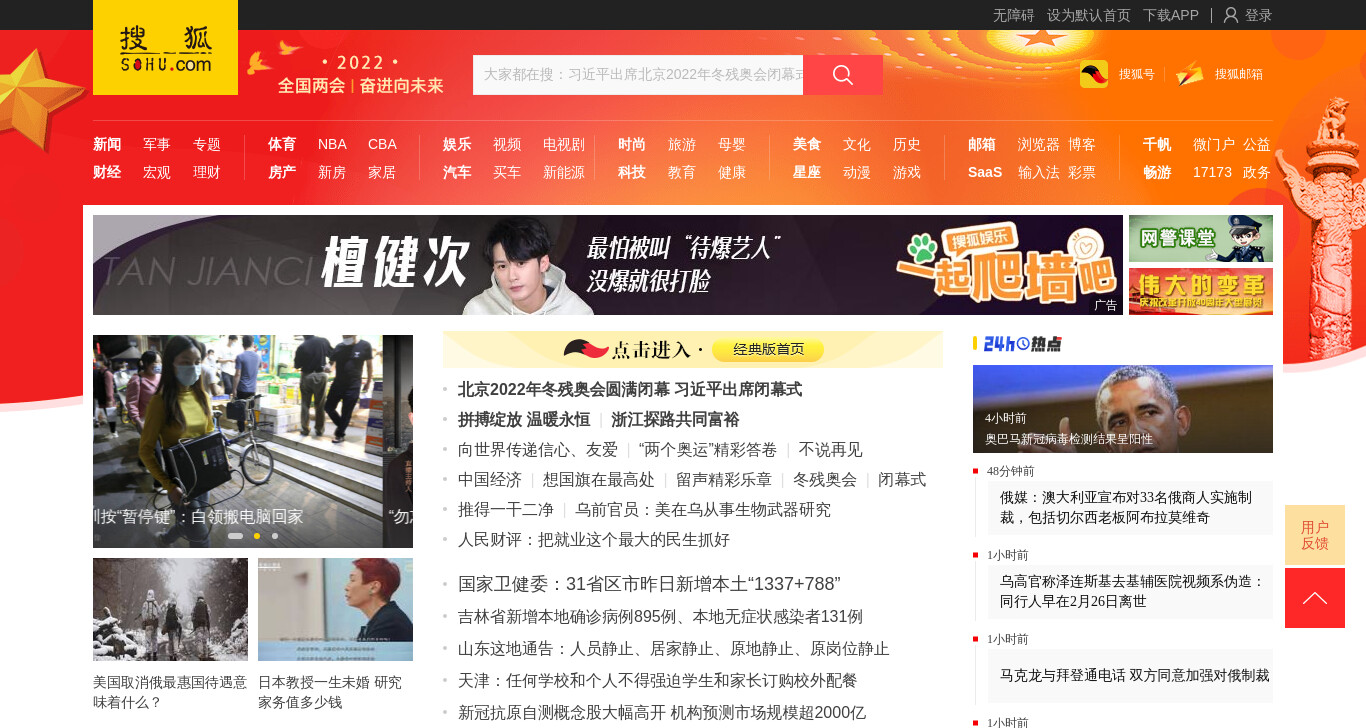Click the back-to-top arrow button
This screenshot has width=1366, height=728.
(x=1315, y=598)
